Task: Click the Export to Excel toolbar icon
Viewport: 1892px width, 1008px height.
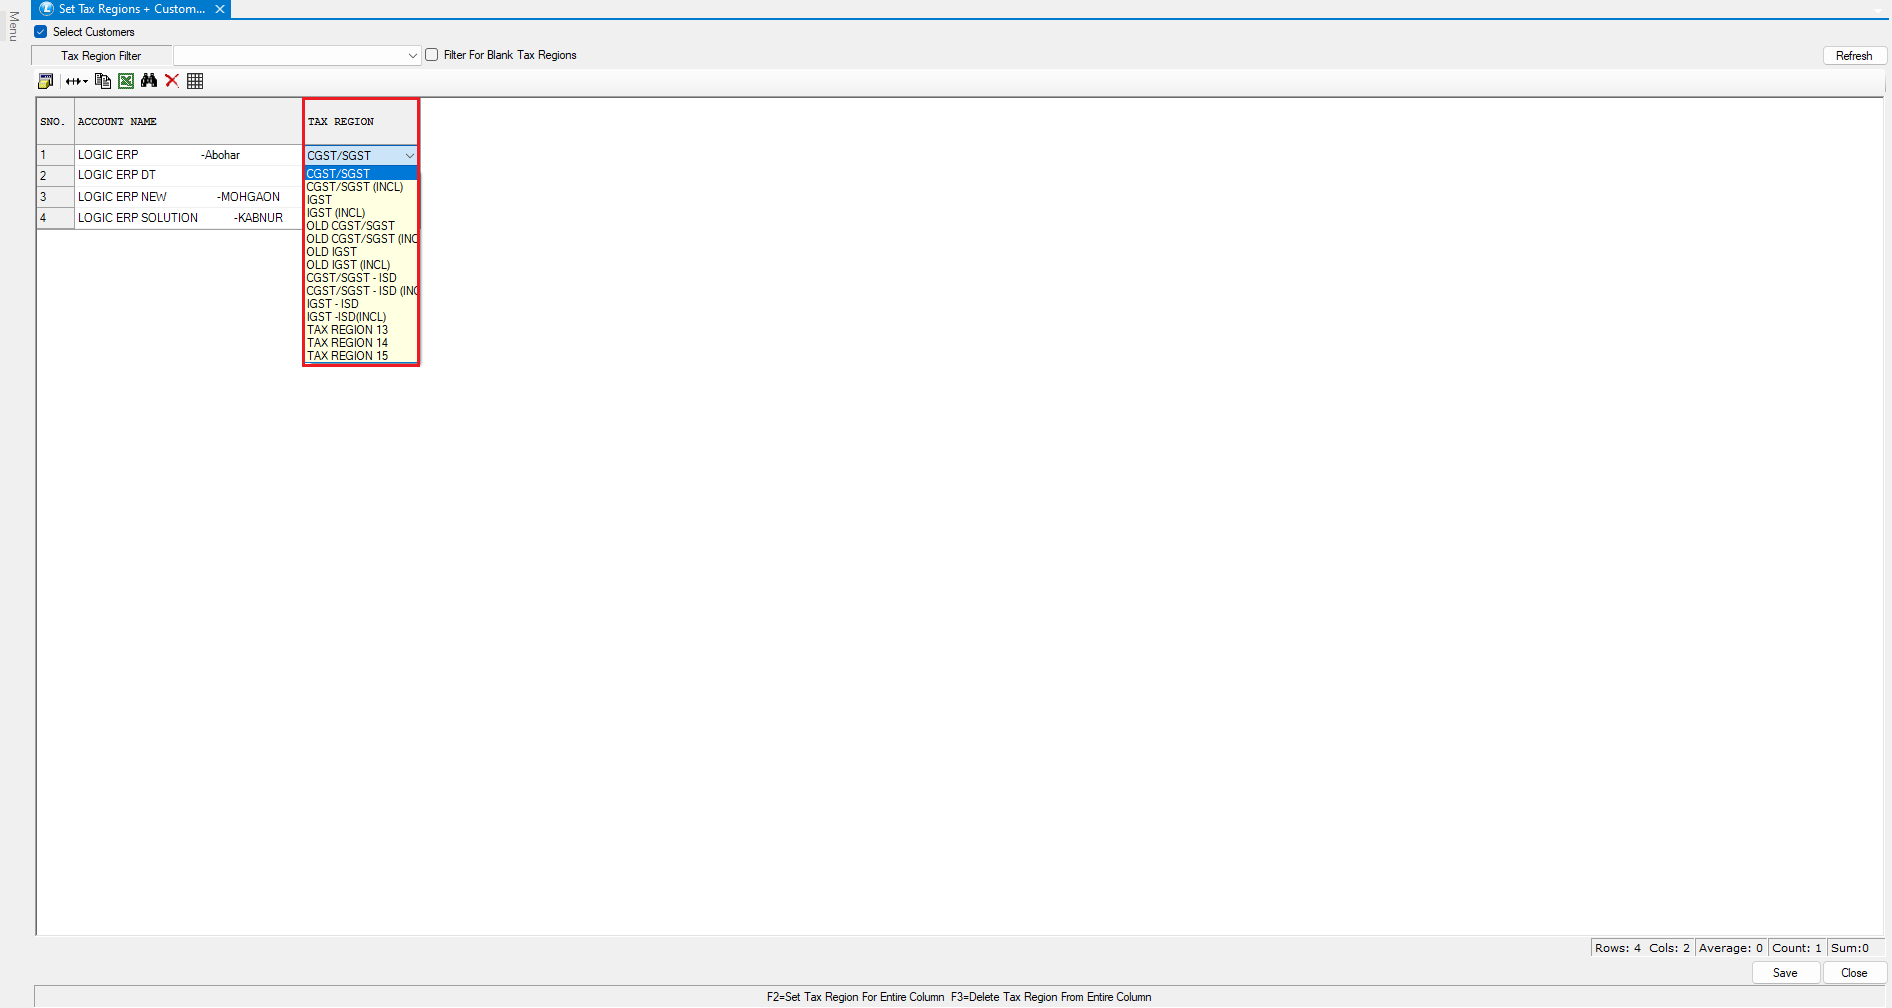Action: click(126, 81)
